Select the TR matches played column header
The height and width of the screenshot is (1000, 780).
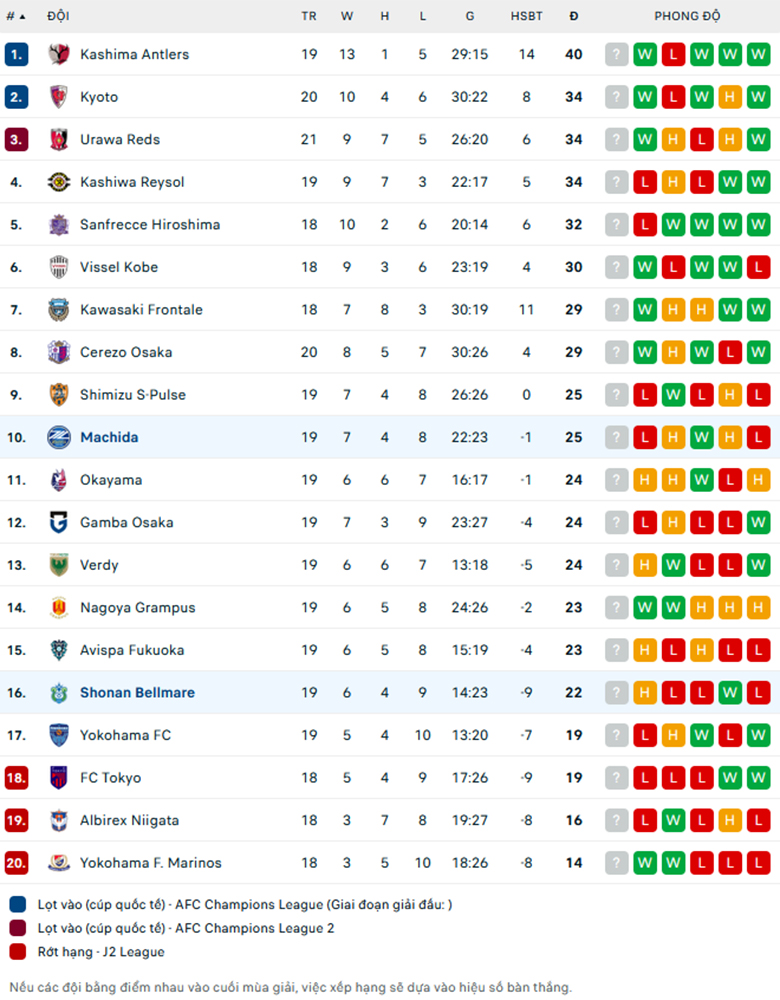[x=309, y=16]
